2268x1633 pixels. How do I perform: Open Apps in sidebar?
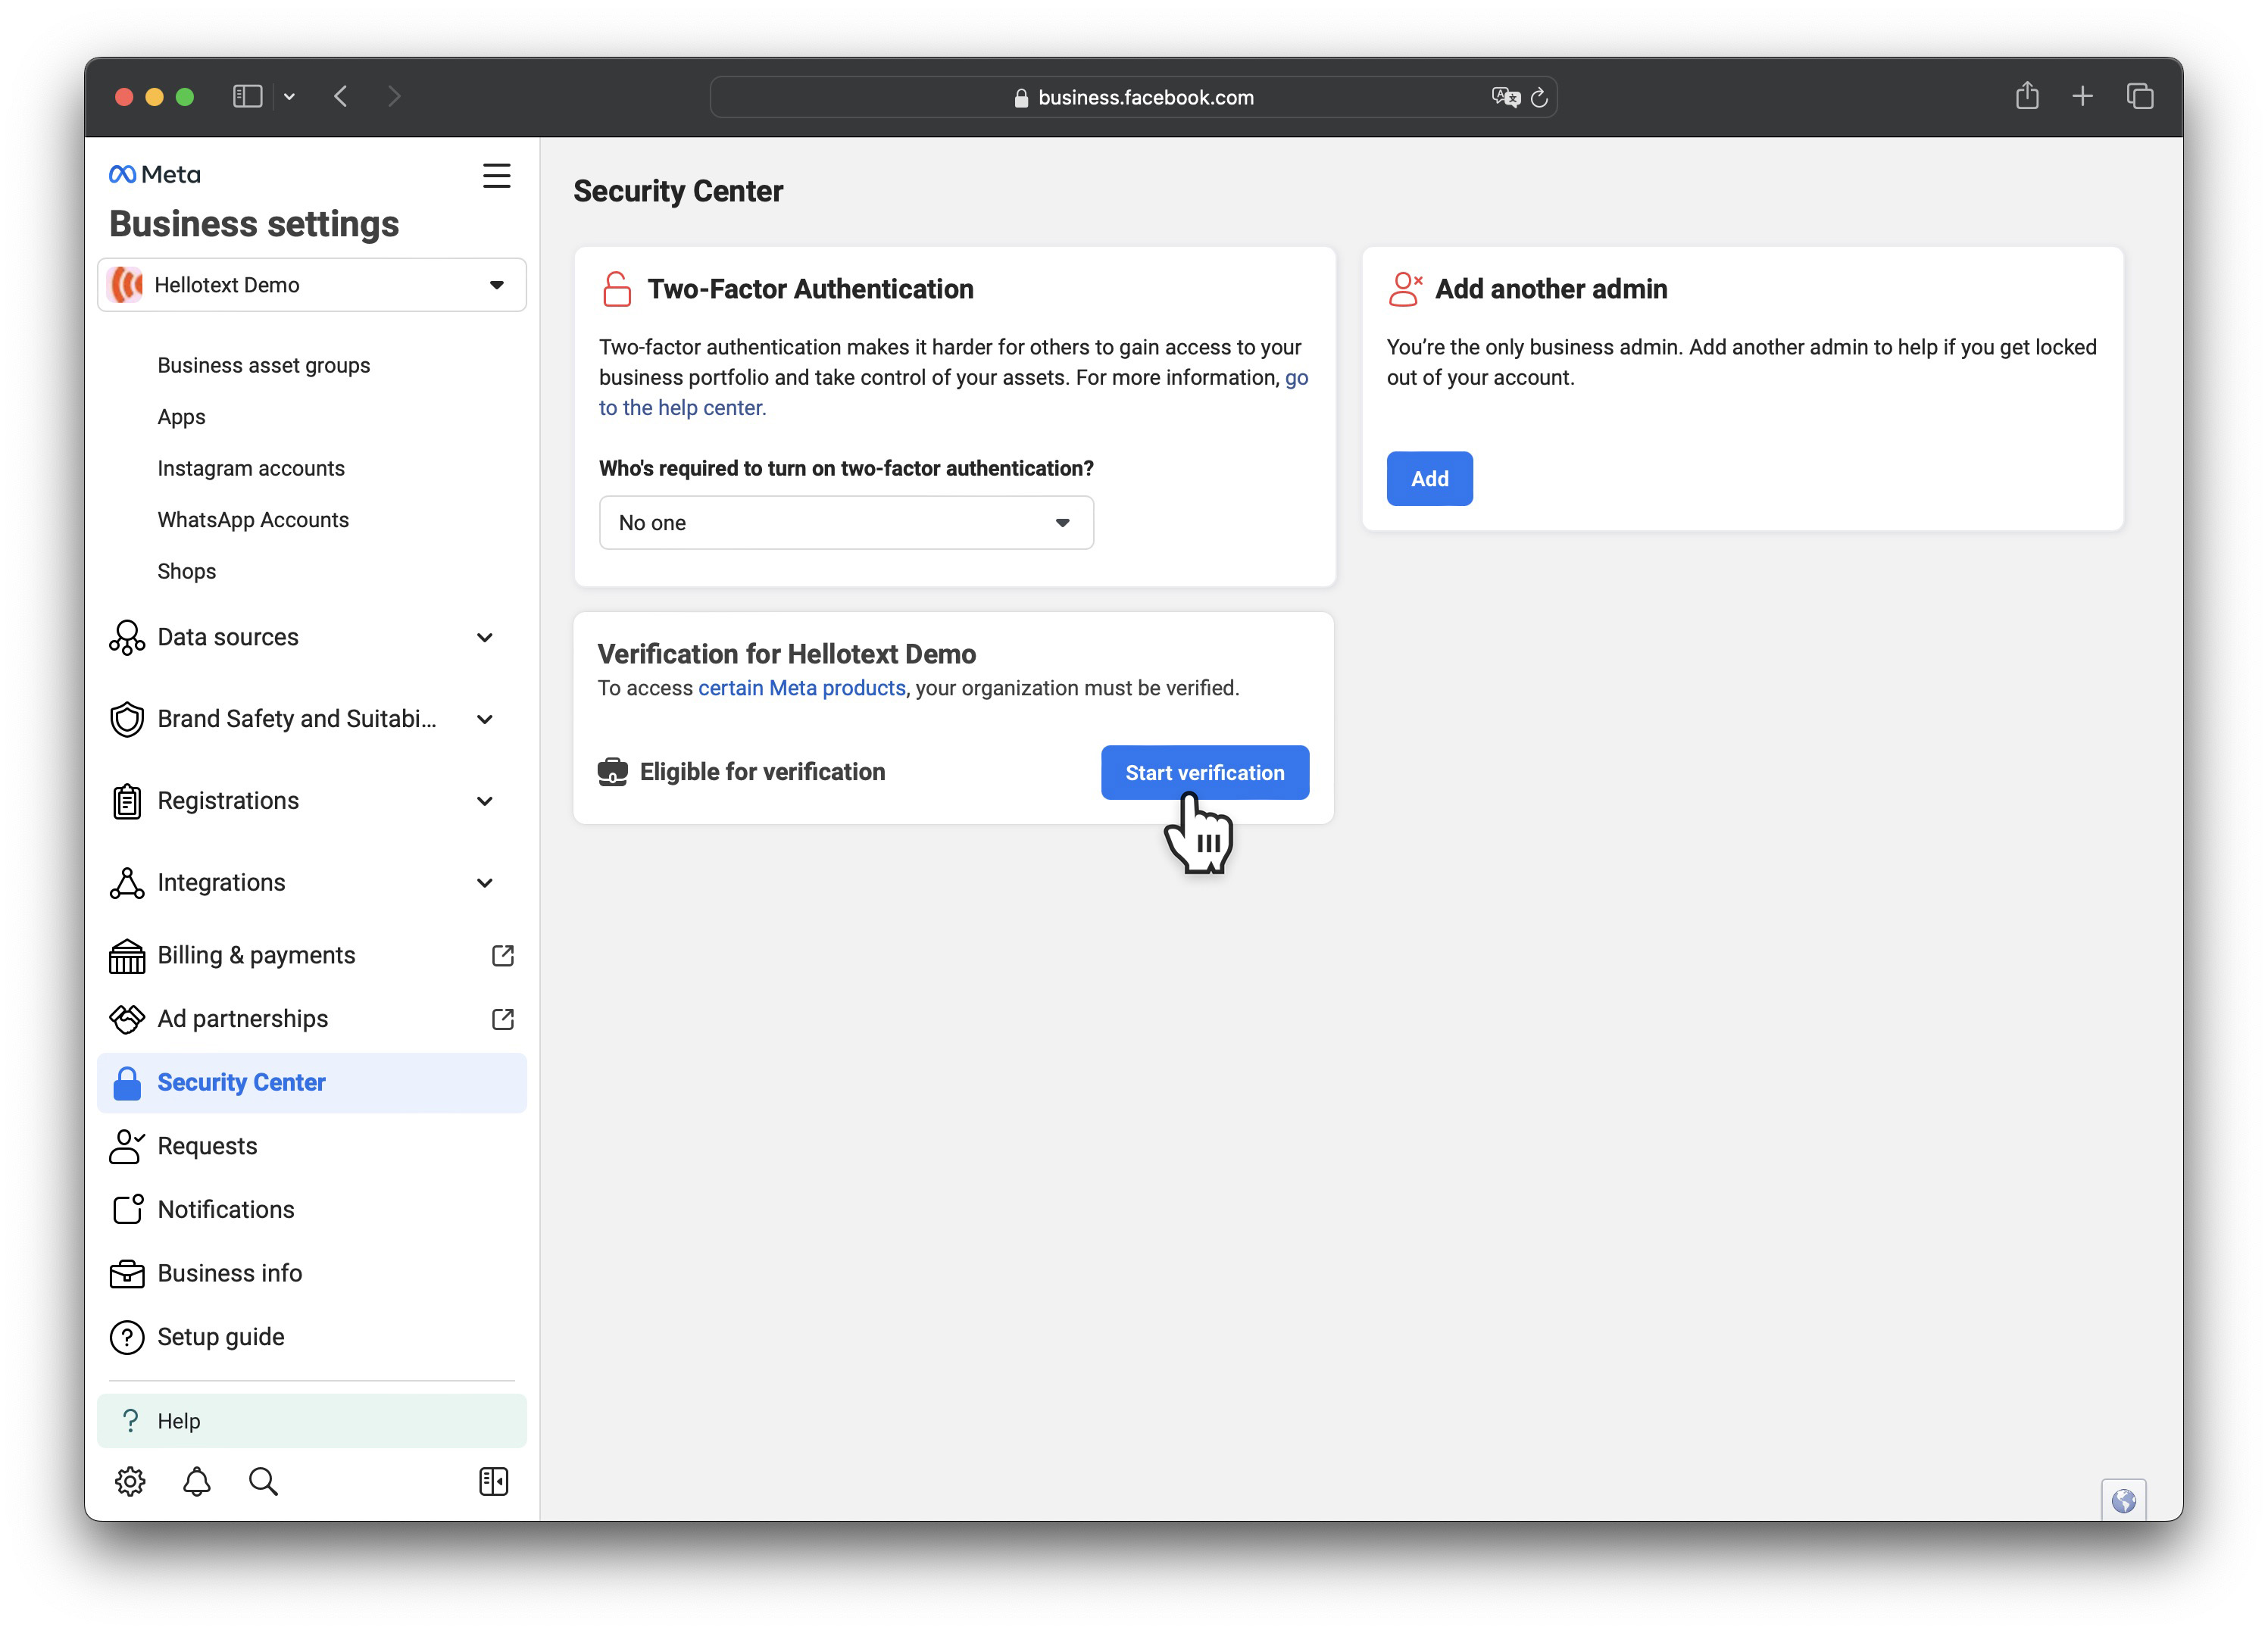click(x=181, y=417)
